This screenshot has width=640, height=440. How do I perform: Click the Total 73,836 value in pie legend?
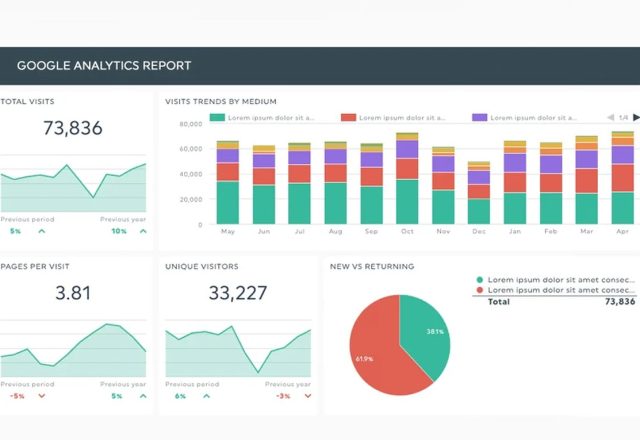[620, 302]
